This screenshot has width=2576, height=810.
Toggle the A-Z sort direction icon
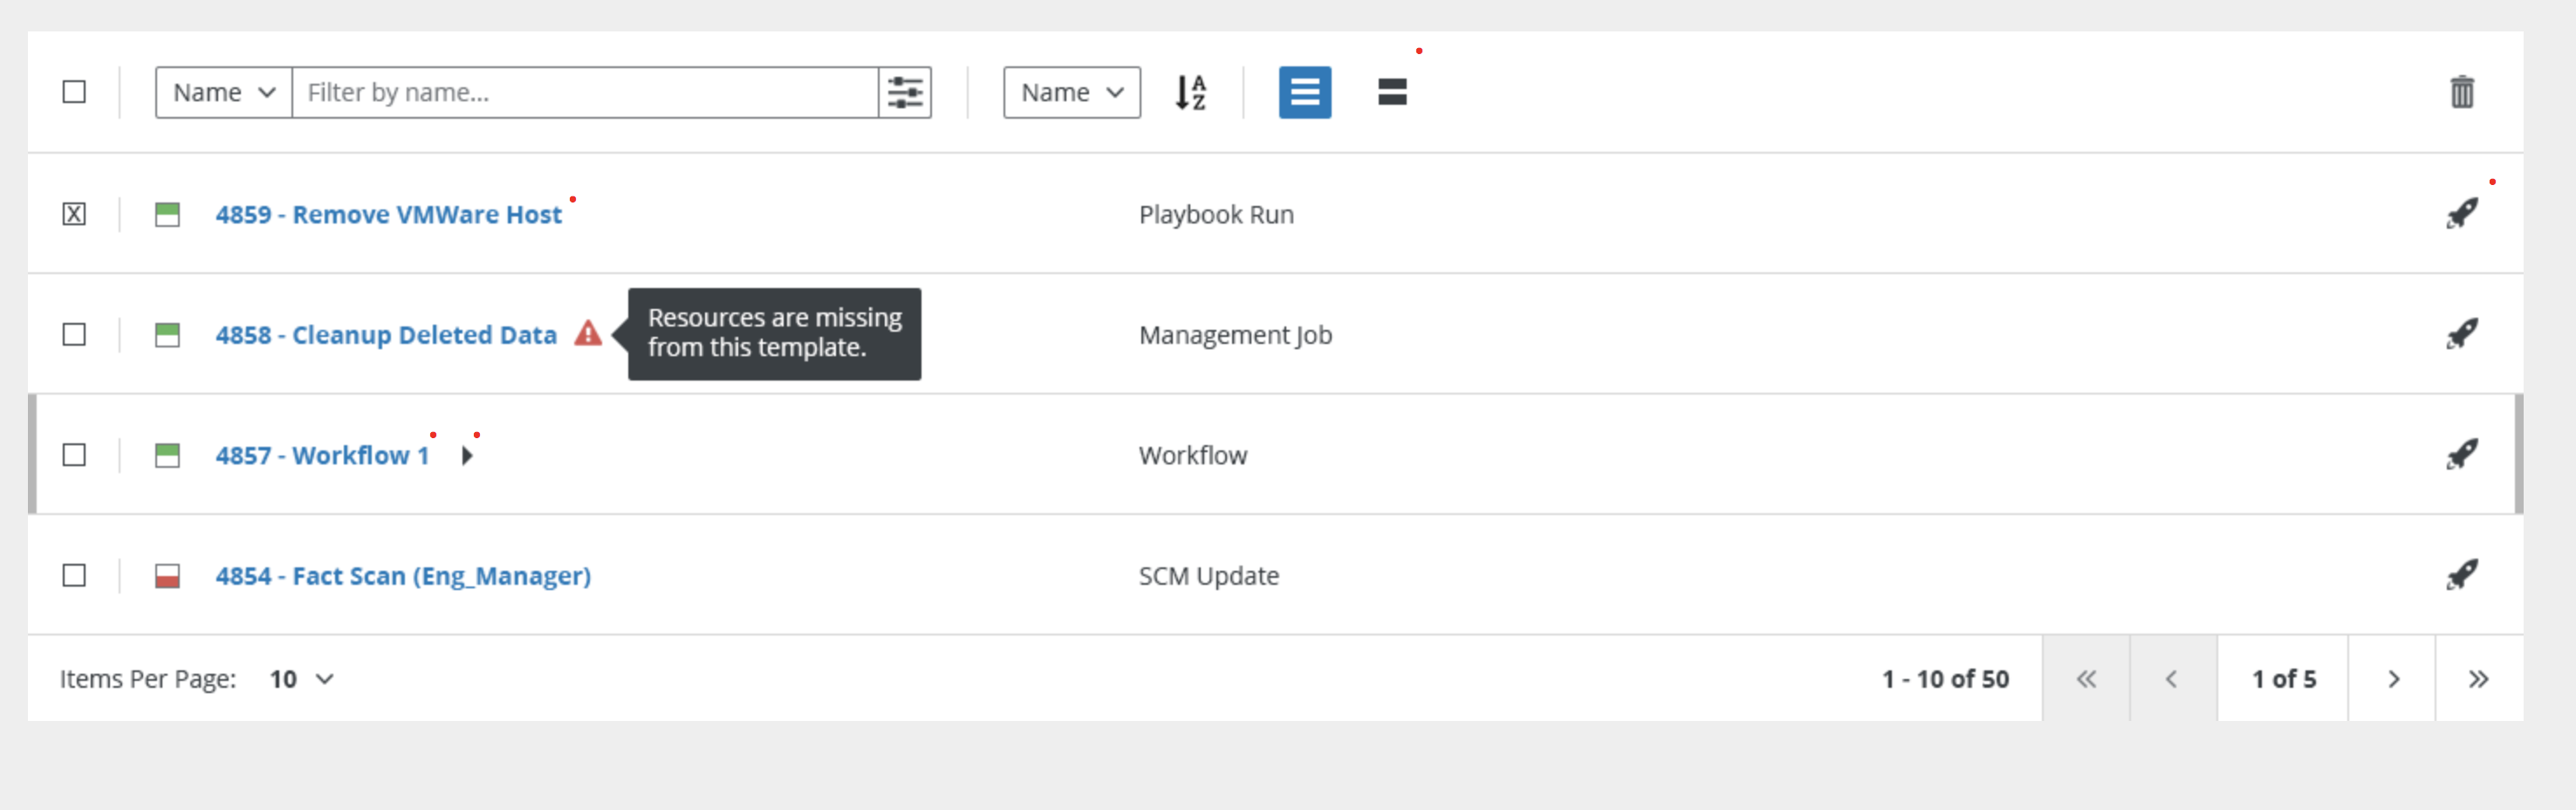coord(1191,92)
